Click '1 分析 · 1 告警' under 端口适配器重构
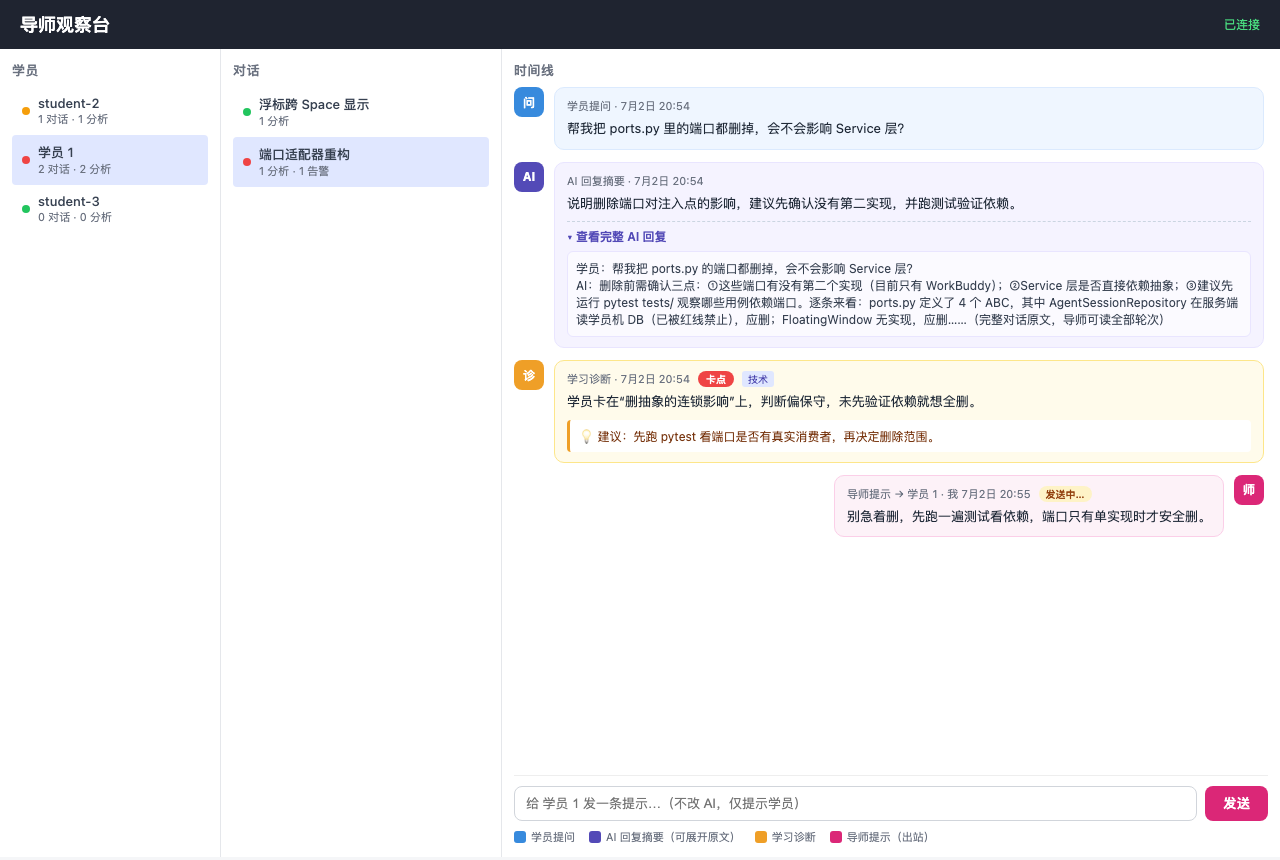The image size is (1280, 860). pyautogui.click(x=294, y=171)
